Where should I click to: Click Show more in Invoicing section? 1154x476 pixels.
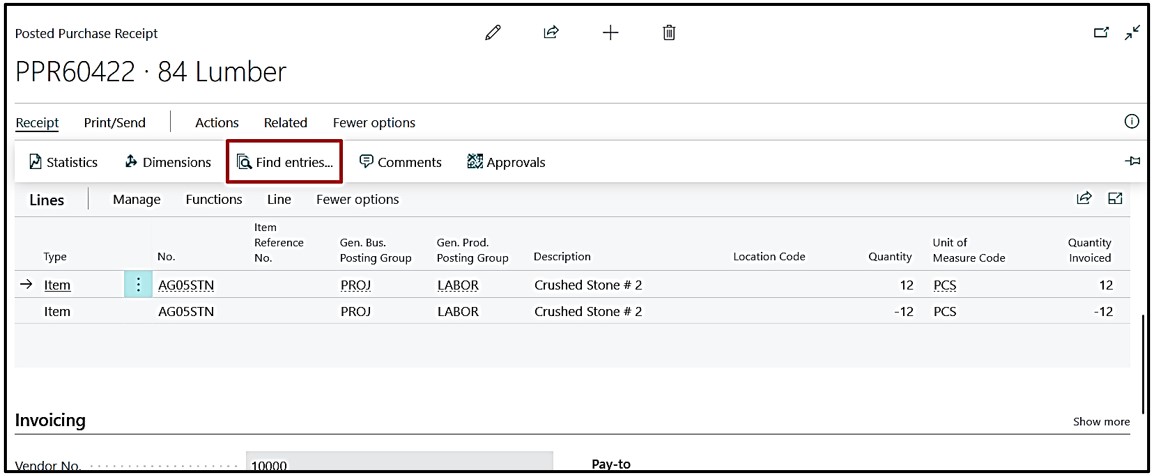pos(1101,421)
